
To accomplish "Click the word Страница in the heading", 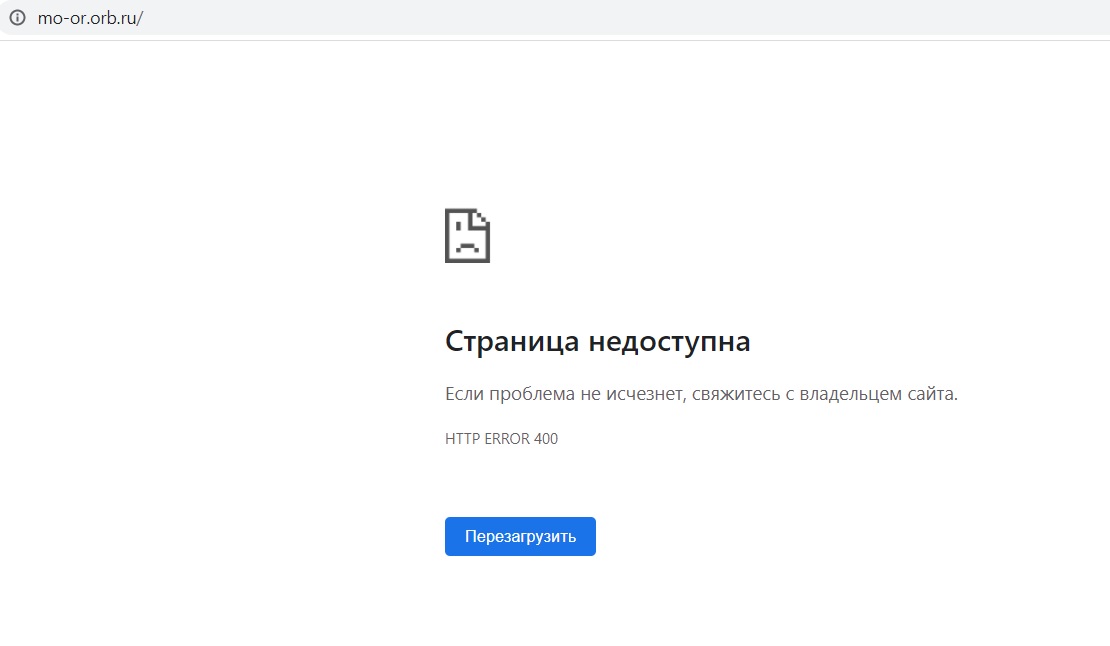I will click(512, 342).
